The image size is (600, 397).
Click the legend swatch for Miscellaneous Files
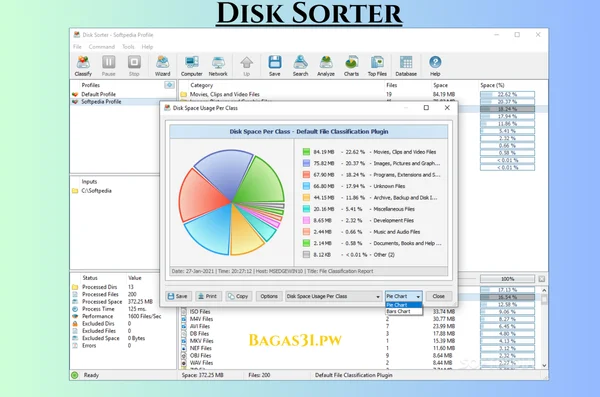(306, 209)
